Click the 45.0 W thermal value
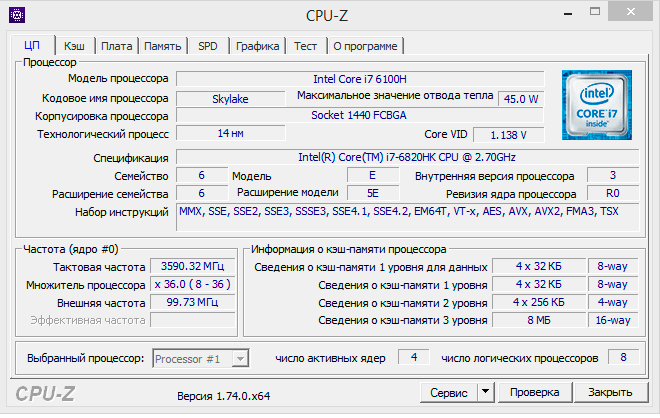The width and height of the screenshot is (660, 418). click(521, 99)
